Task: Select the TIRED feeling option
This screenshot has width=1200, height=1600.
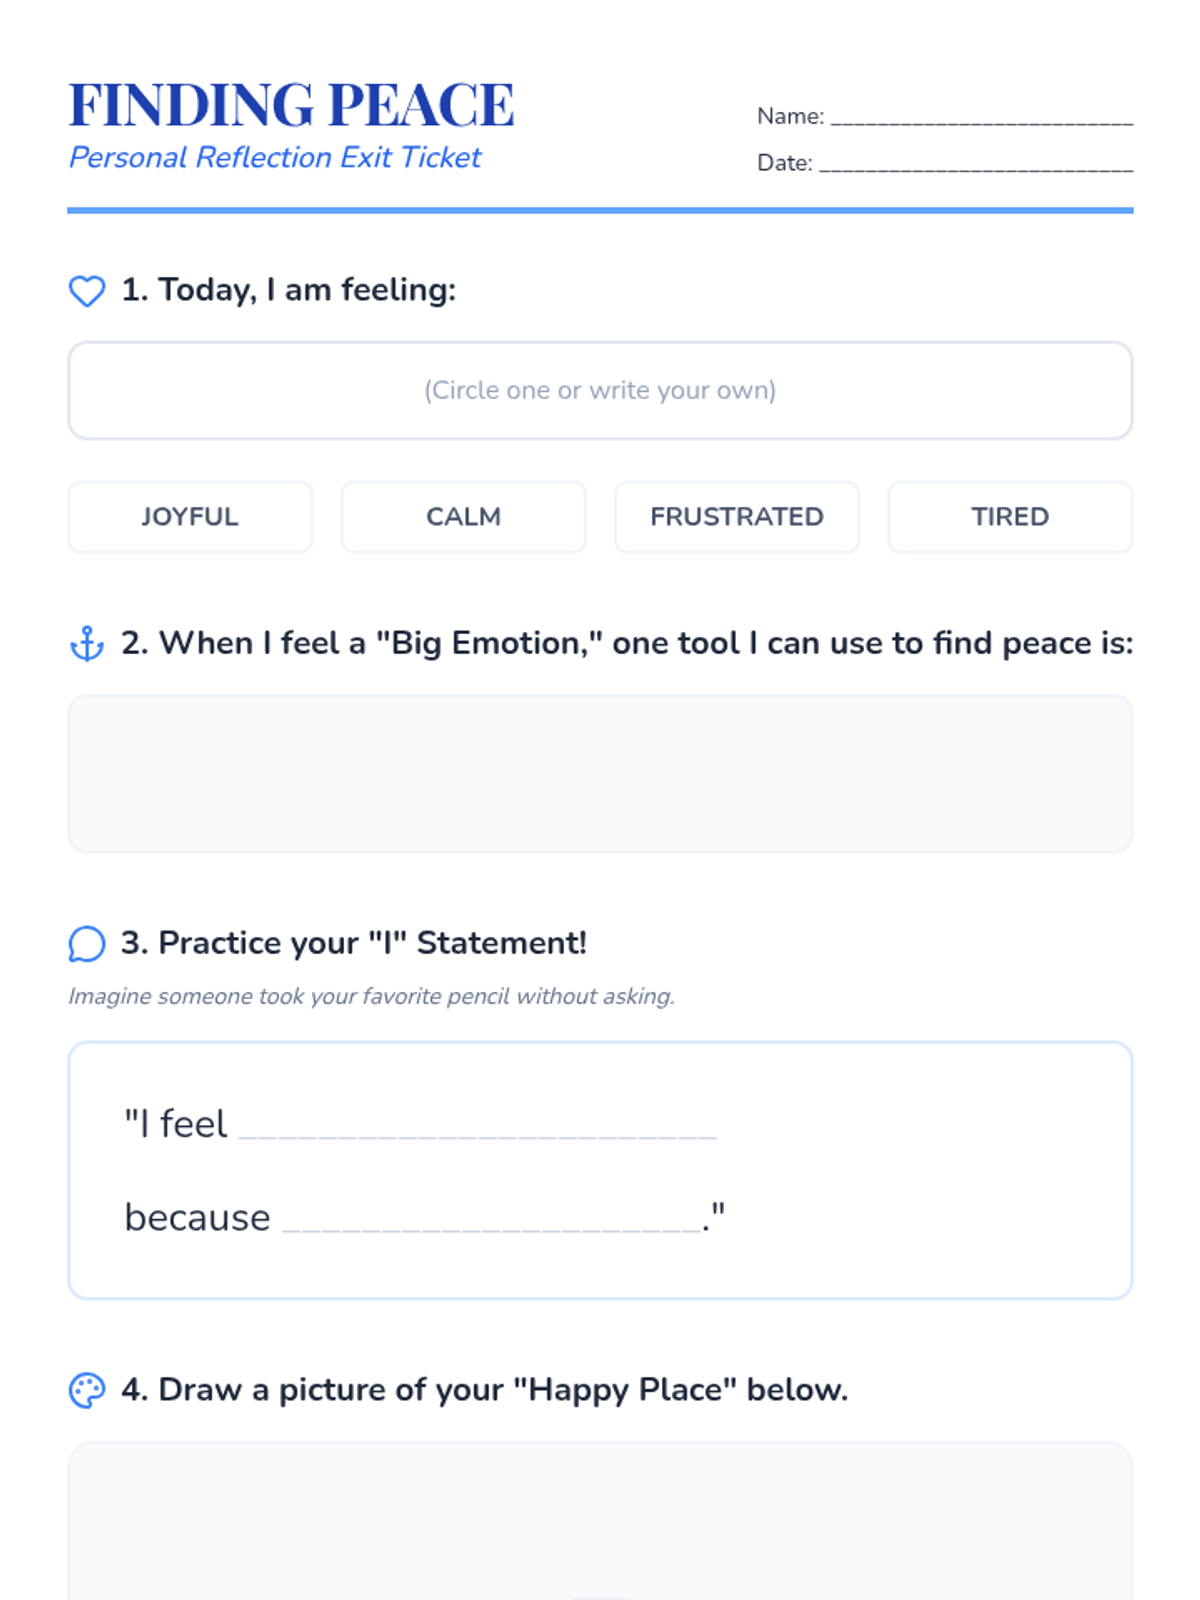Action: [x=1010, y=517]
